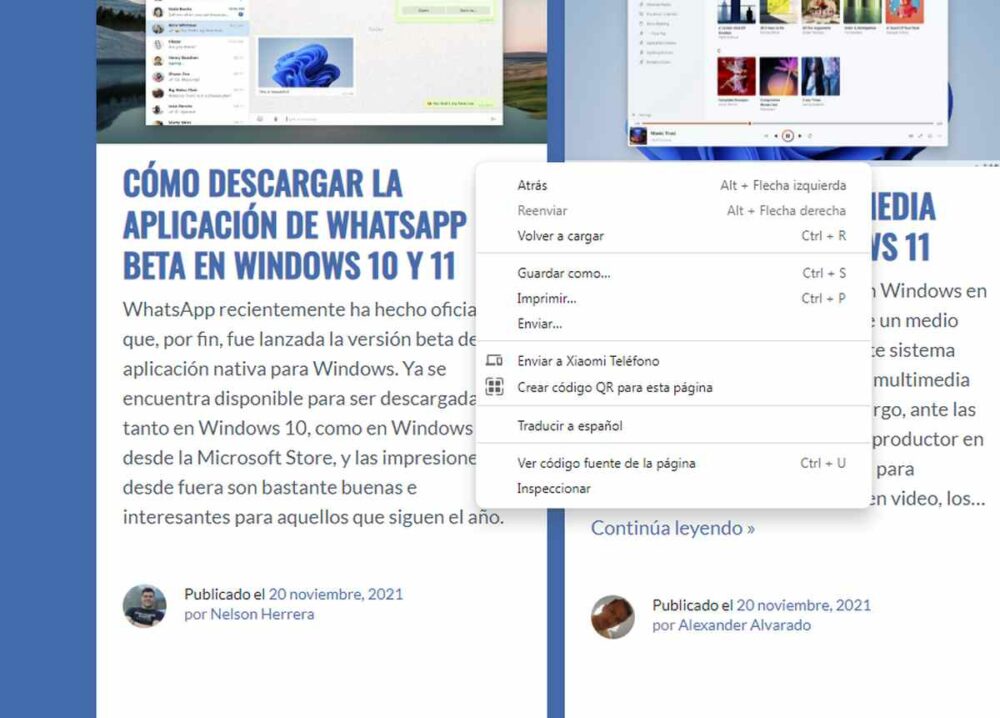Open author Nelson Herrera's page
The height and width of the screenshot is (718, 1000).
click(x=262, y=614)
